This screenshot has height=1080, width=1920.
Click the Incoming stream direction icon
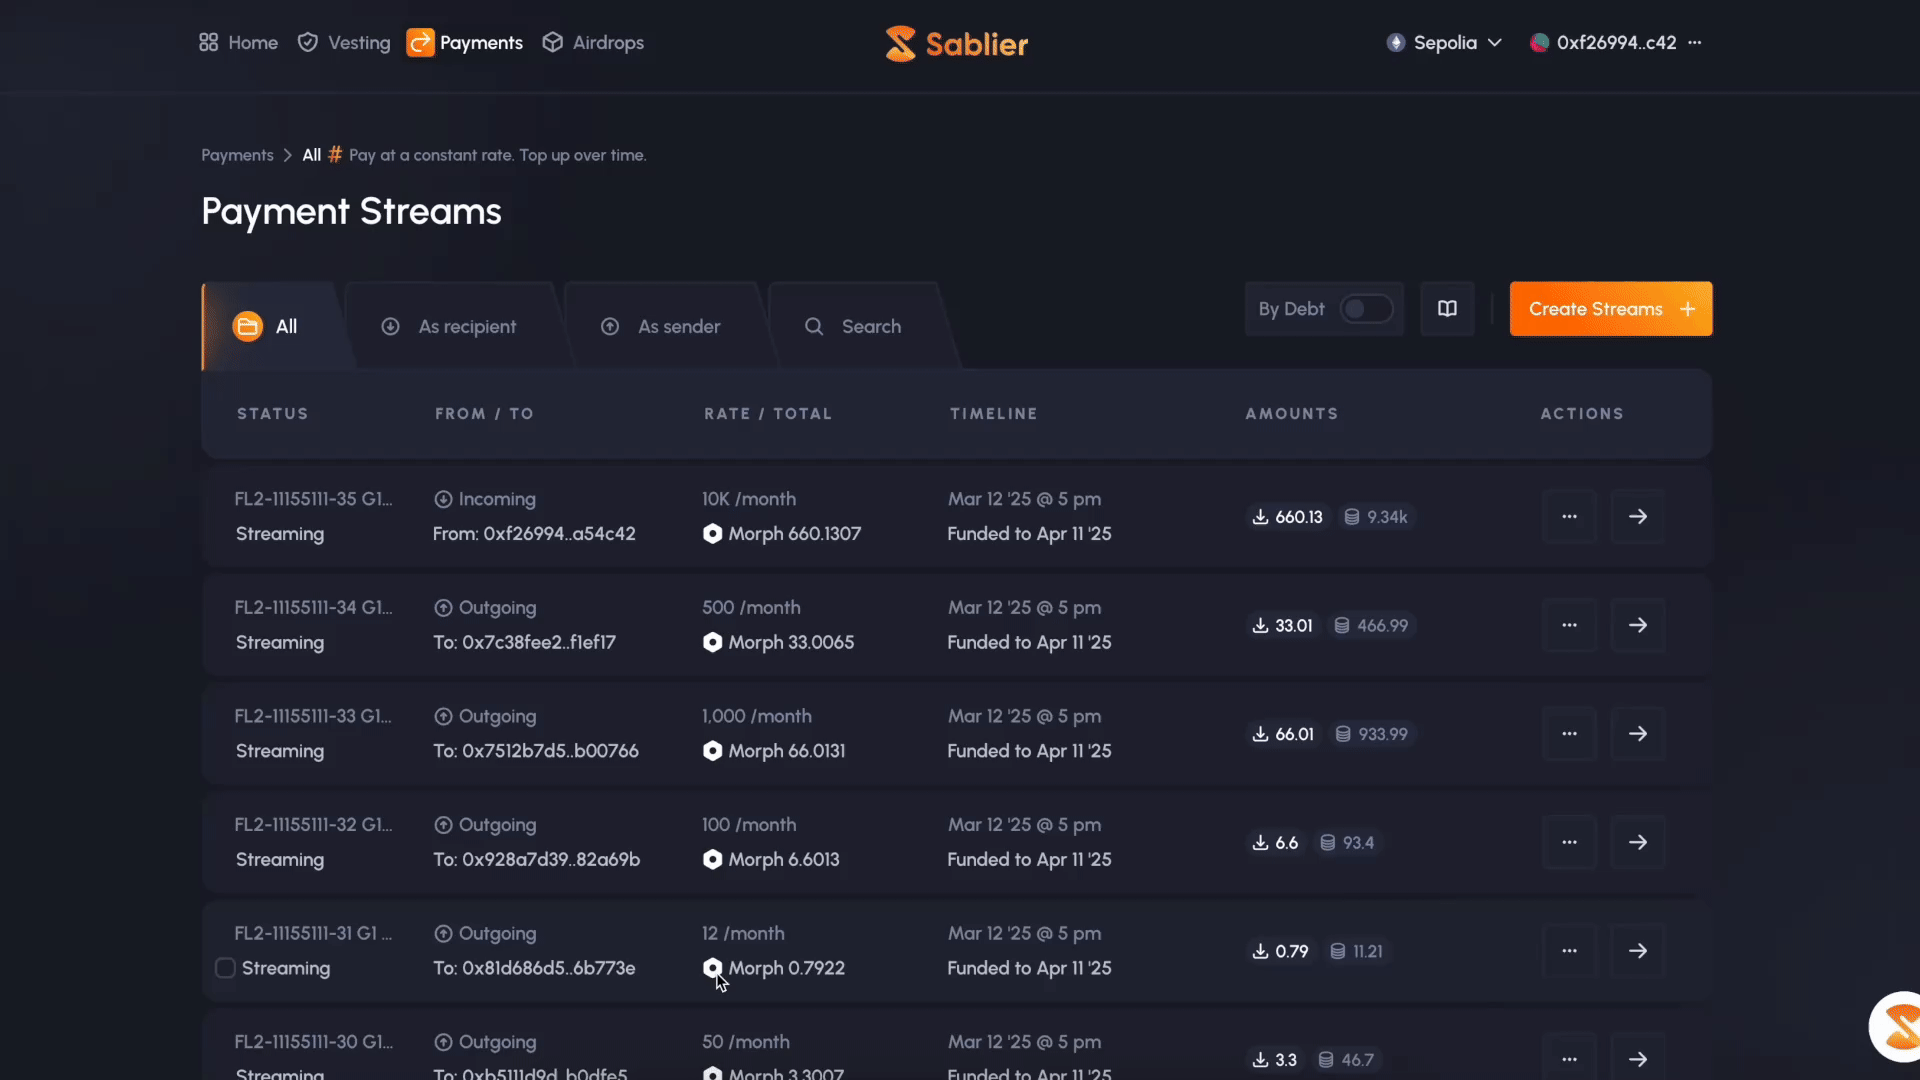coord(442,499)
